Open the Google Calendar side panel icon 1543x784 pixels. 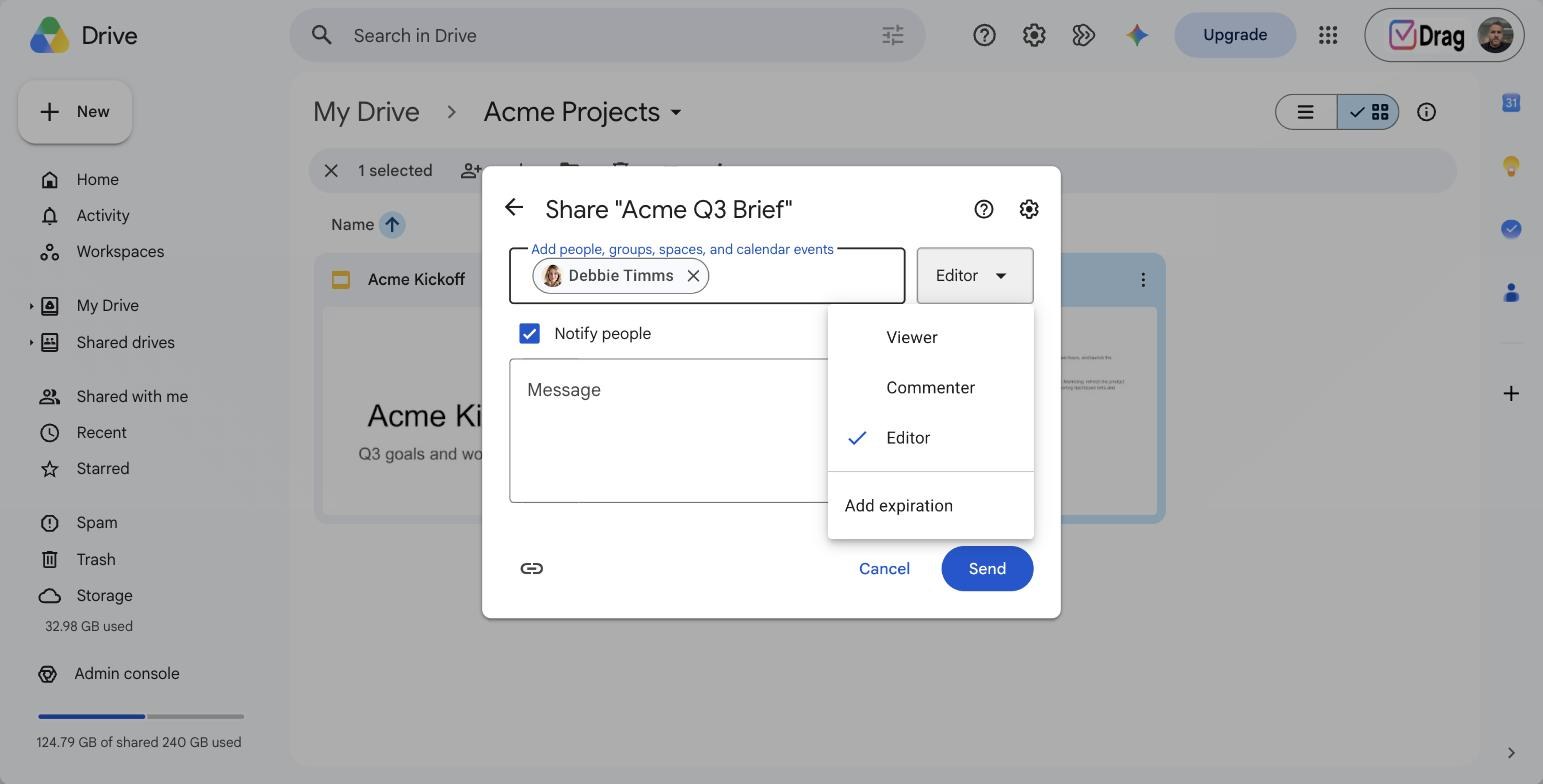(1511, 103)
